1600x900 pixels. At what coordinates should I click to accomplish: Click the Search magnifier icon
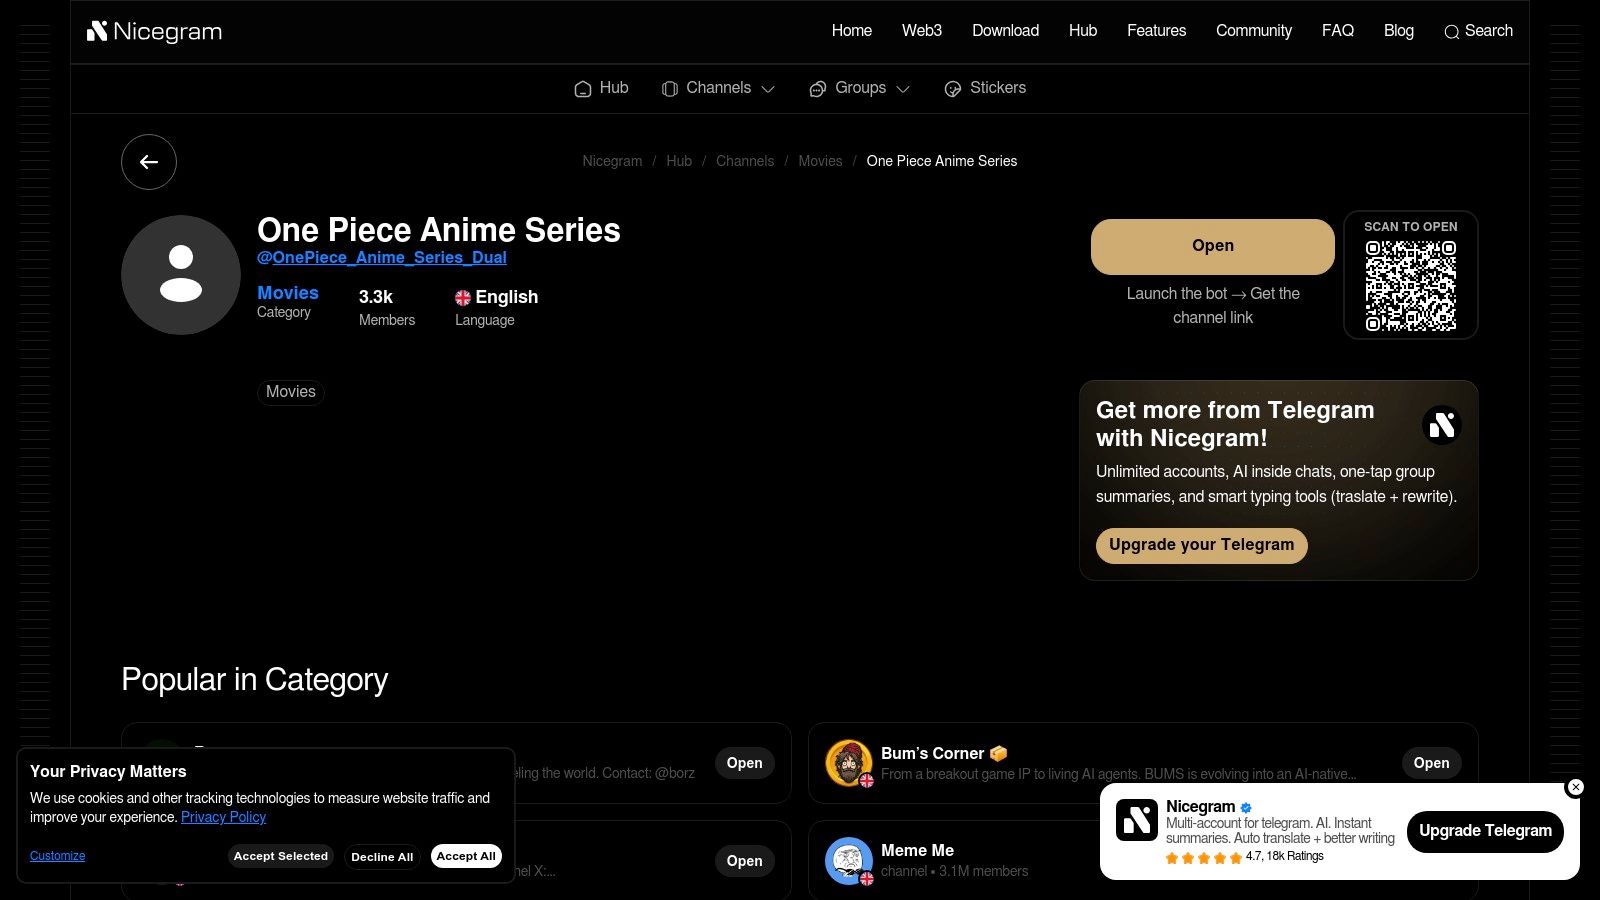[1452, 32]
